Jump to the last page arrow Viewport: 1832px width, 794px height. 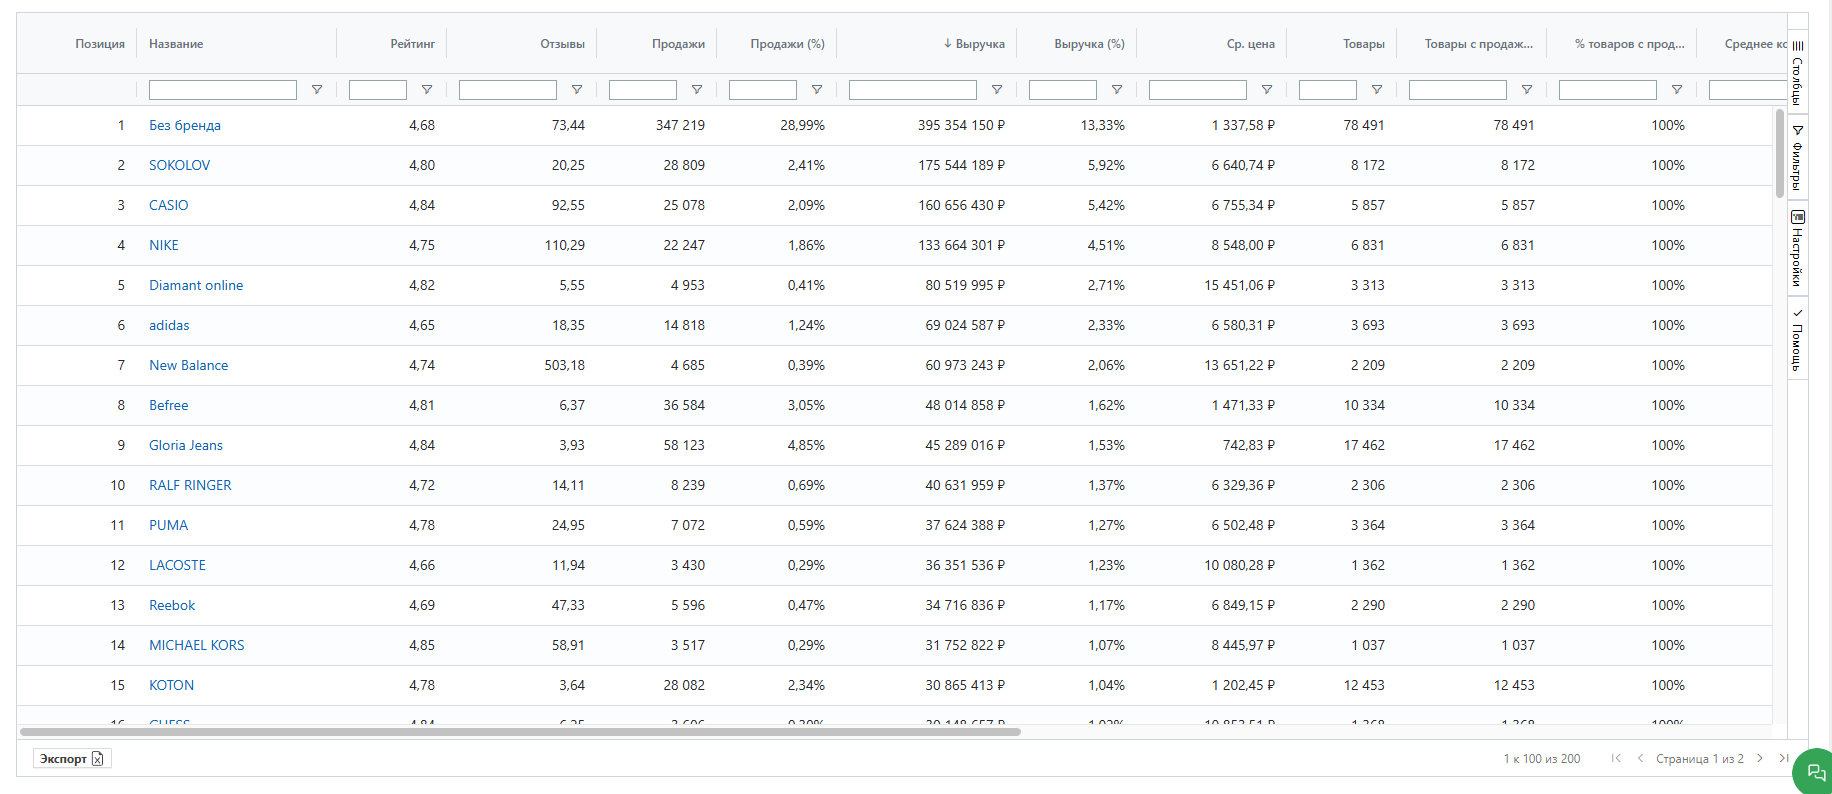pyautogui.click(x=1783, y=758)
